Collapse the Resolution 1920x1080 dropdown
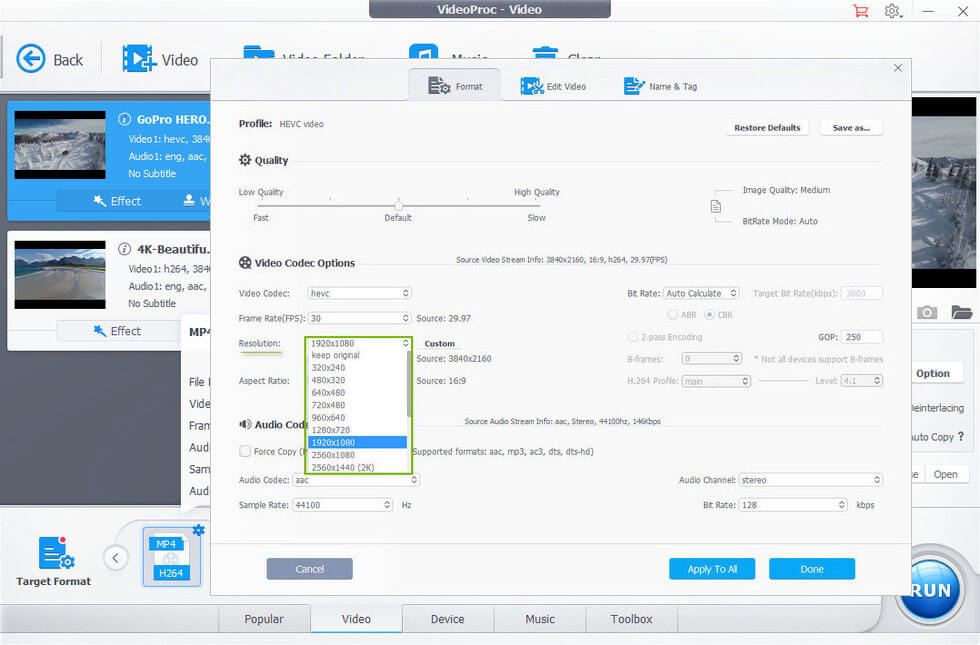The width and height of the screenshot is (980, 645). (359, 343)
